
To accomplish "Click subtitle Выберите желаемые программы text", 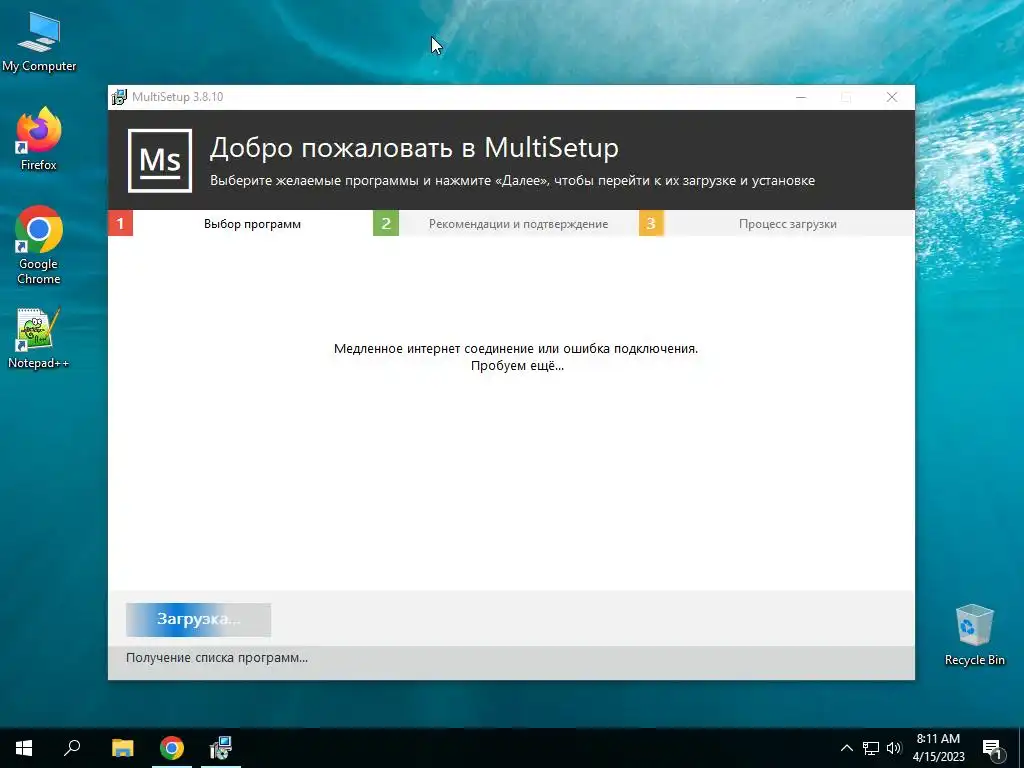I will tap(512, 181).
